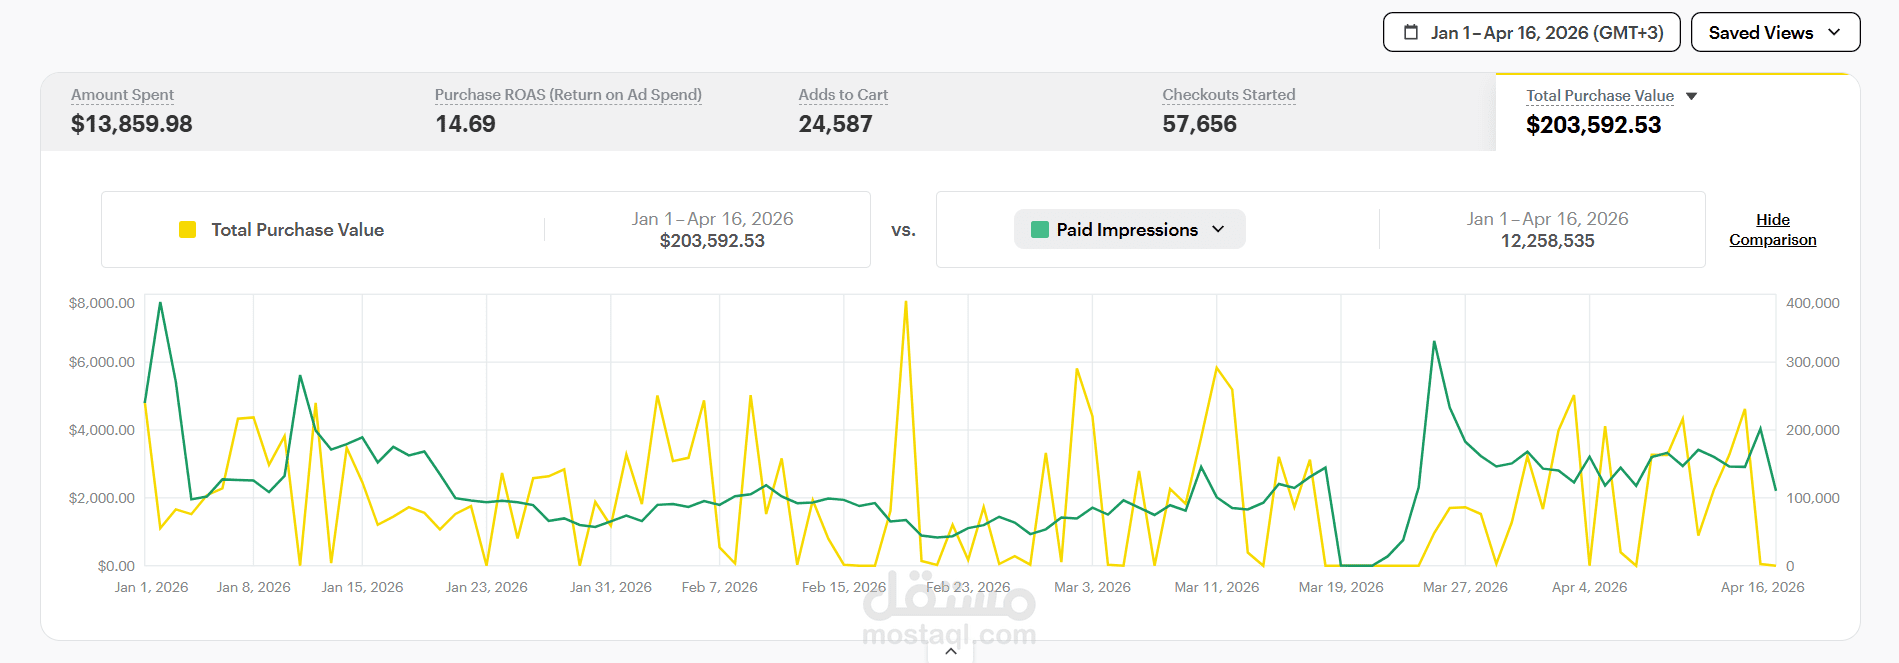Click the $6,000.00 left axis label

coord(101,362)
